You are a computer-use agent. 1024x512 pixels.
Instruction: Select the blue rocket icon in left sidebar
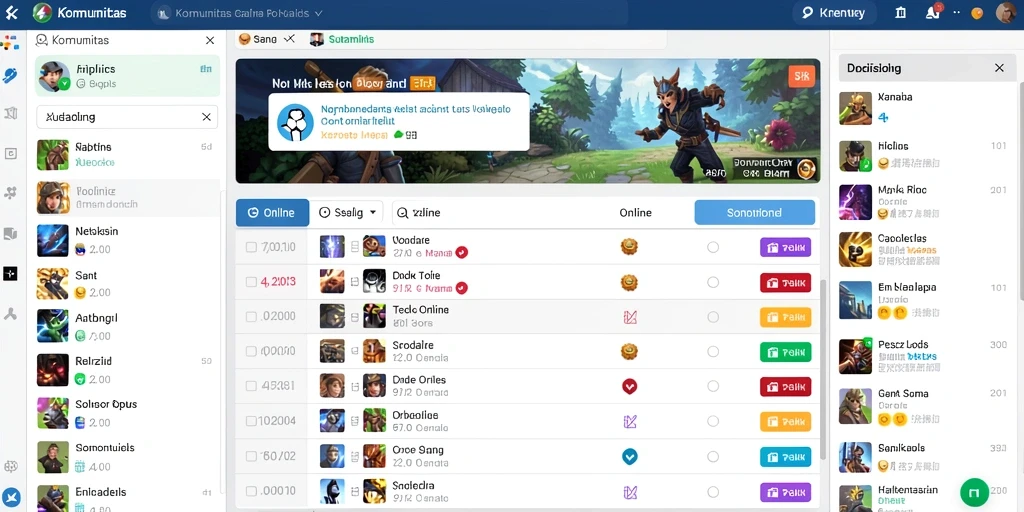[10, 76]
